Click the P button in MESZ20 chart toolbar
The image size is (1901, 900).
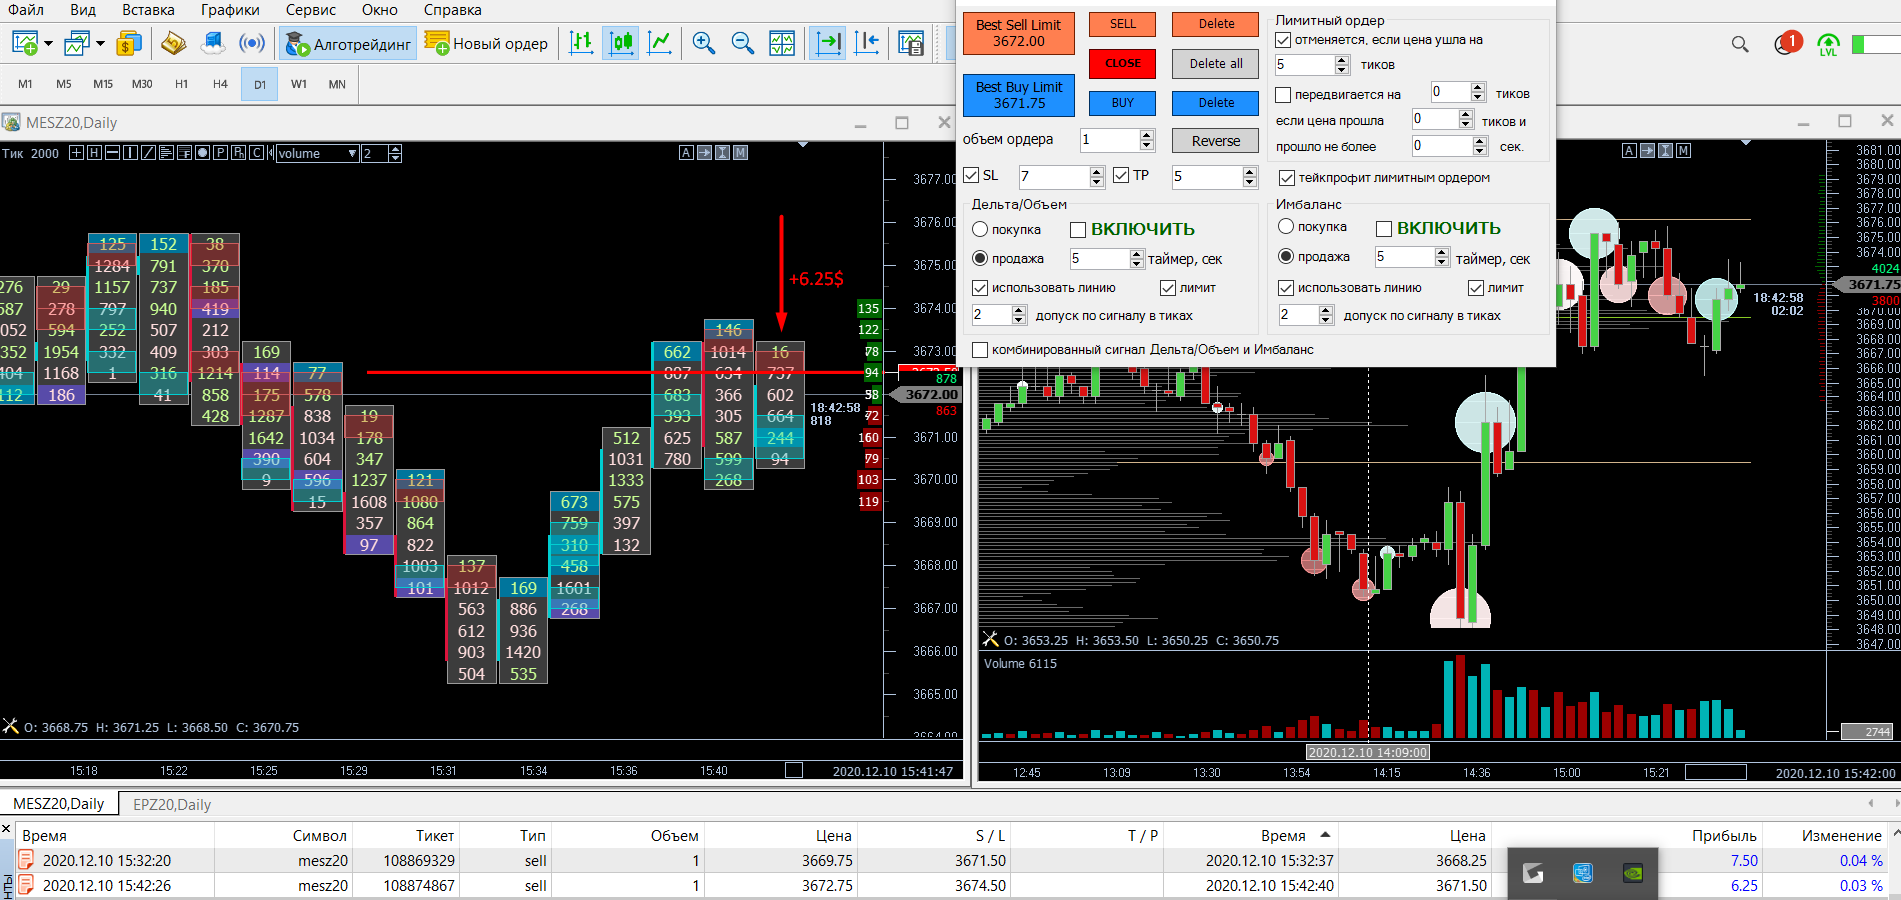[220, 153]
